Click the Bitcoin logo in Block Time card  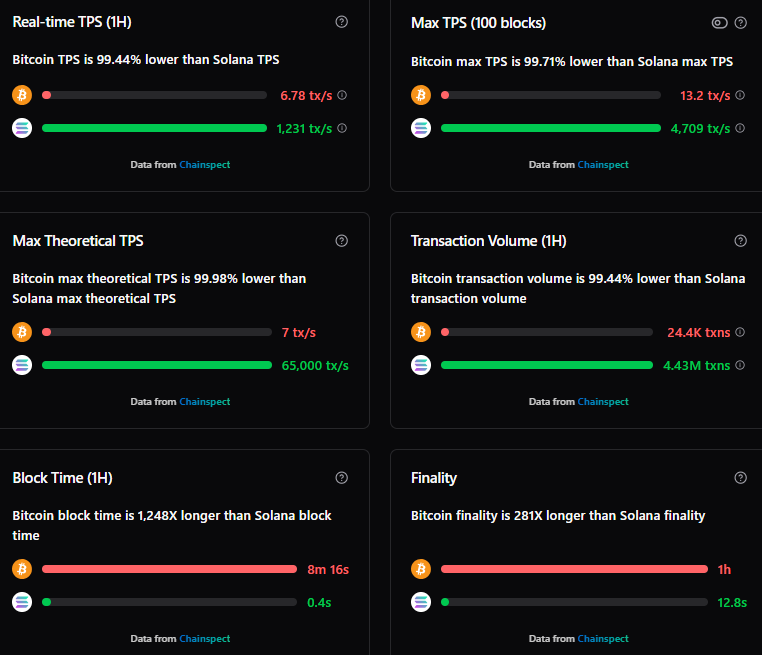click(x=22, y=570)
